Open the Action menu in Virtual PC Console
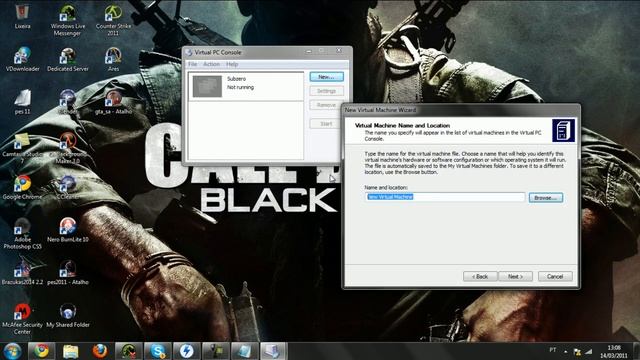This screenshot has width=640, height=360. (x=211, y=64)
